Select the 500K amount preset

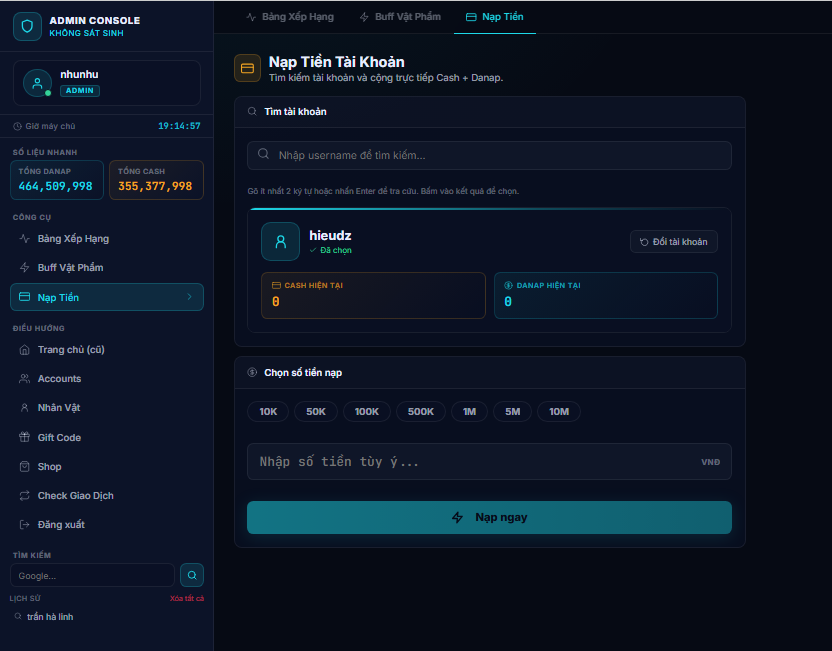tap(421, 412)
